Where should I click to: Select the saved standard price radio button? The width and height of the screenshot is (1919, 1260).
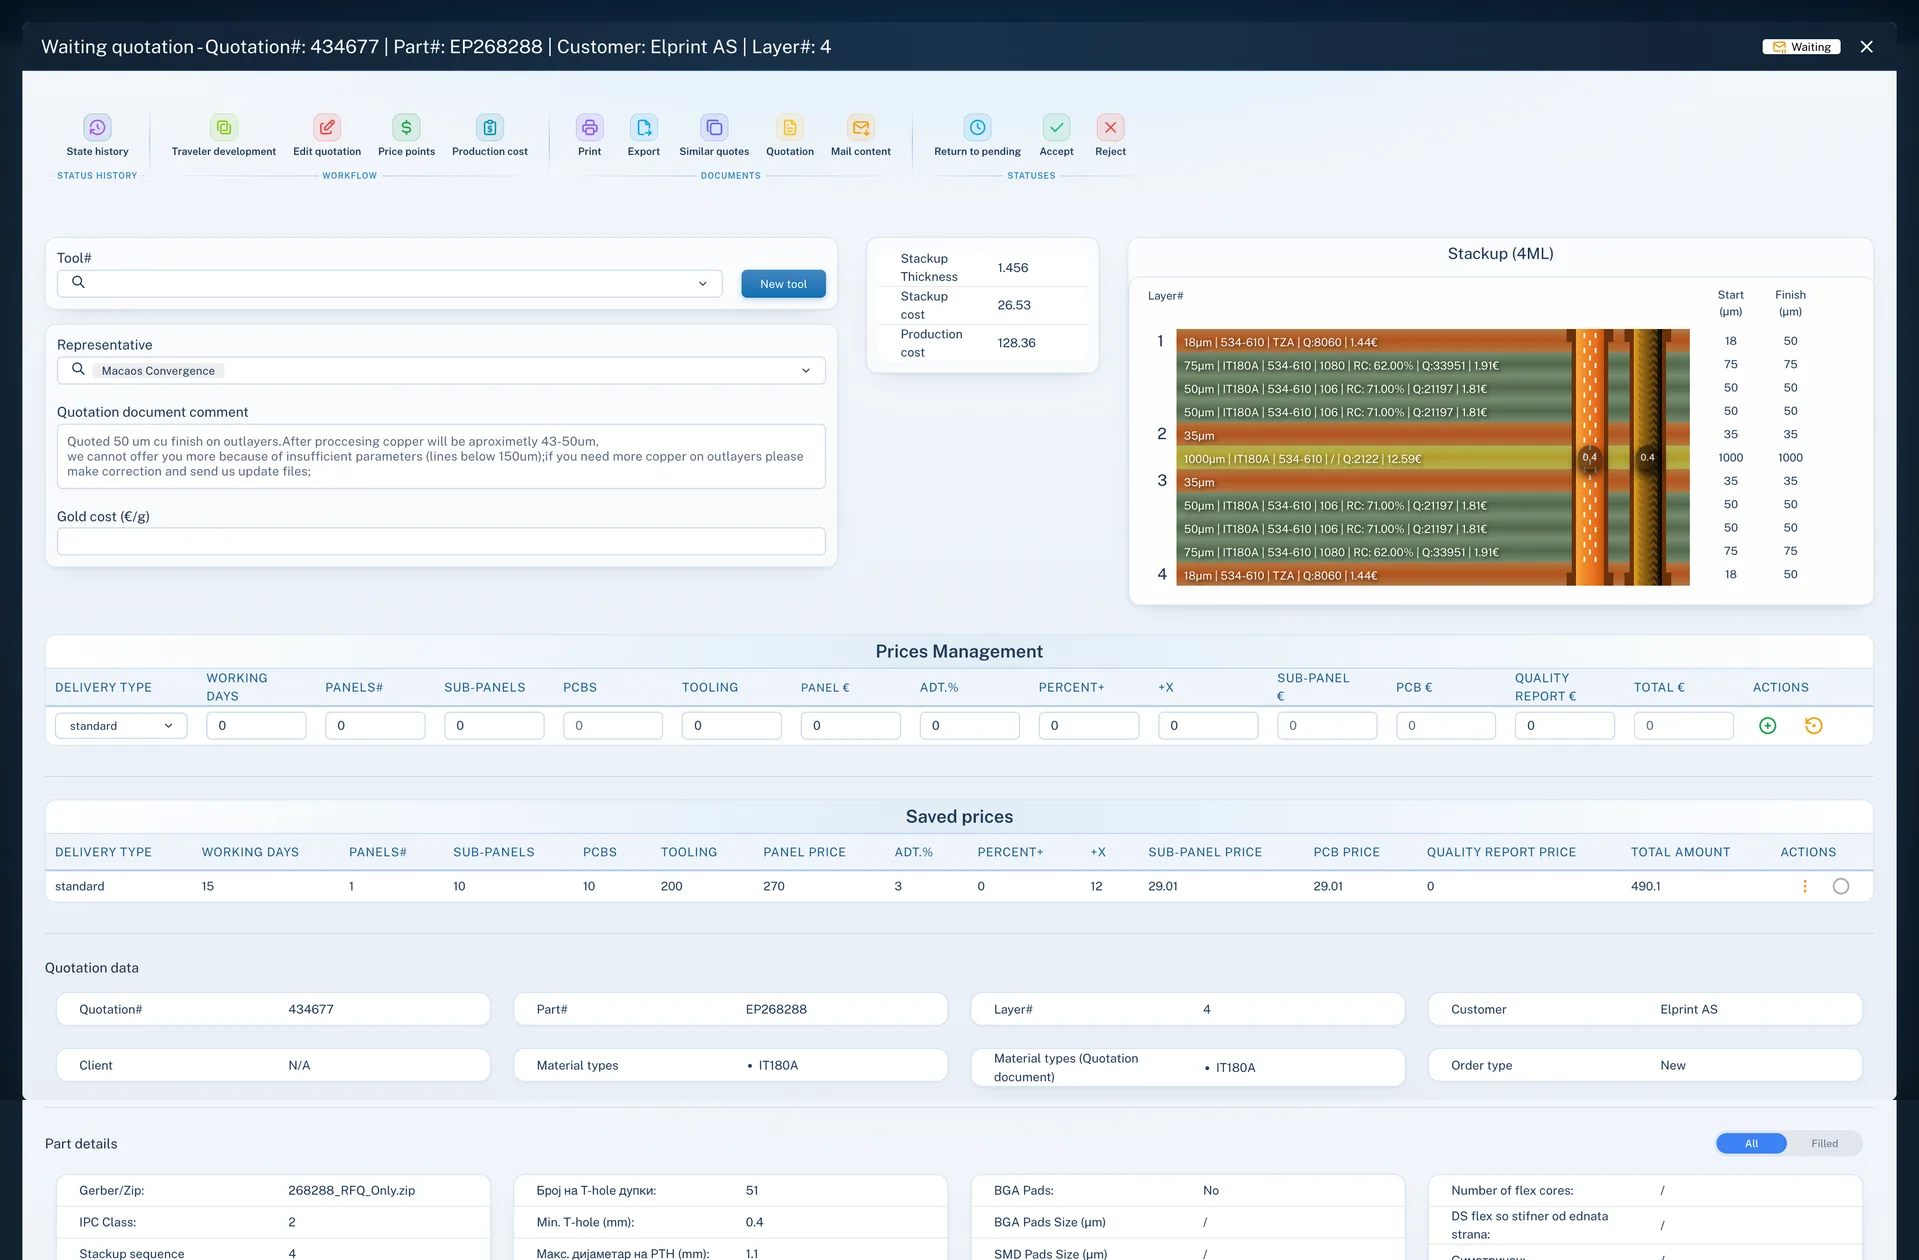(1841, 887)
